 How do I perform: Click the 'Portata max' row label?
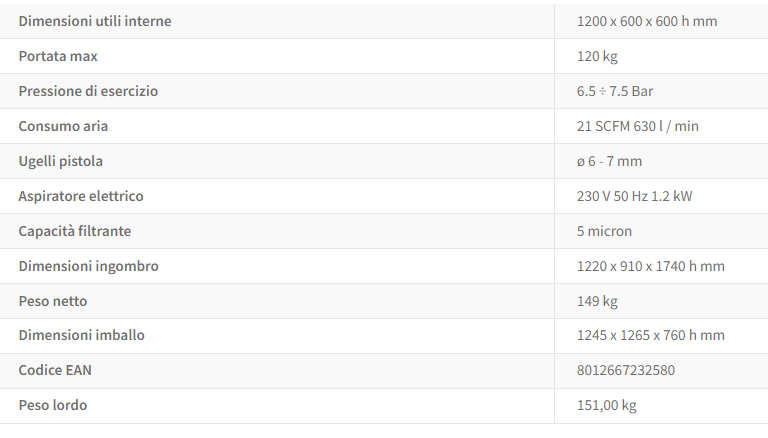pyautogui.click(x=58, y=56)
